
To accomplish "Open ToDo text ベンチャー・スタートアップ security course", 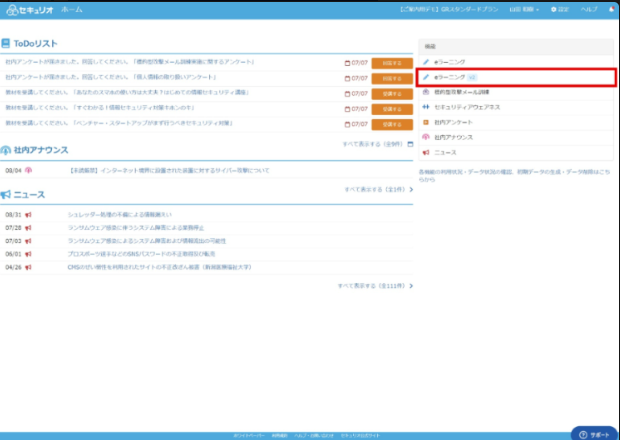I will (x=119, y=123).
